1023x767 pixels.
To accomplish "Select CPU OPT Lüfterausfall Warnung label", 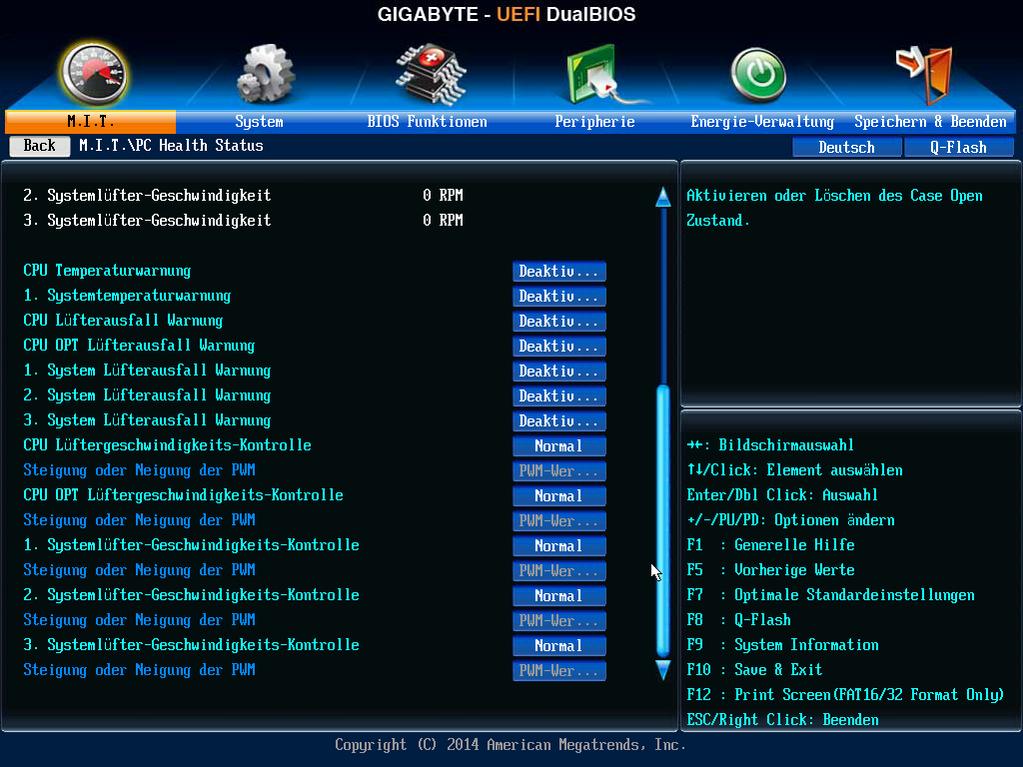I will [x=139, y=345].
